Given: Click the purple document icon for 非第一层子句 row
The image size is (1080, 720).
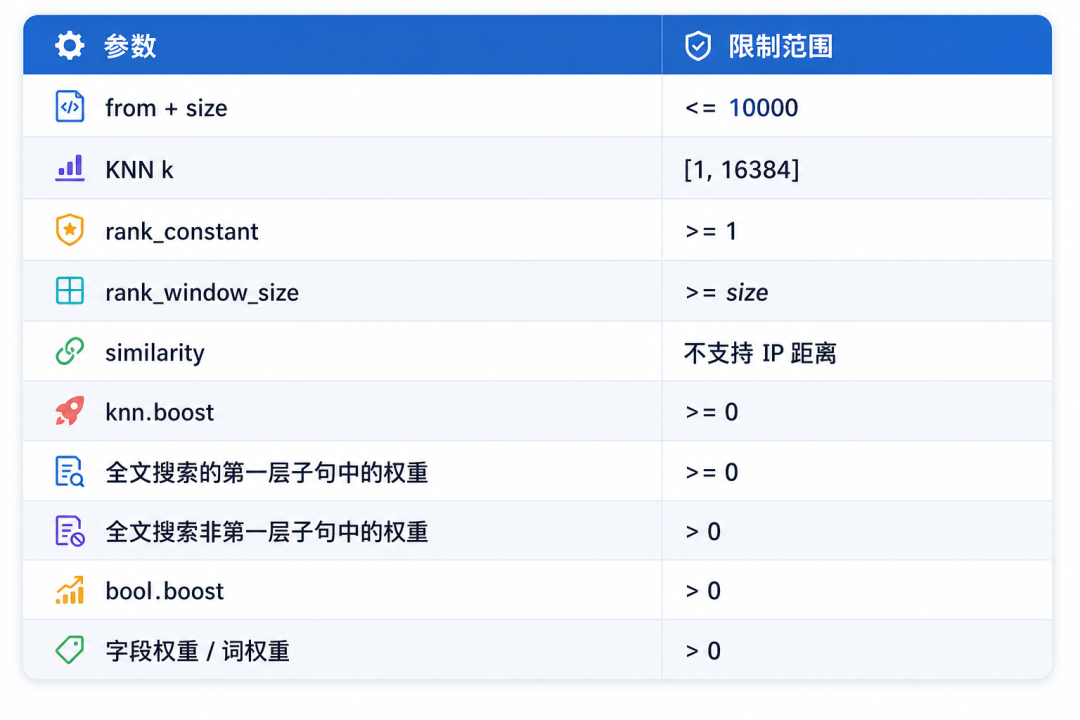Looking at the screenshot, I should pyautogui.click(x=70, y=531).
